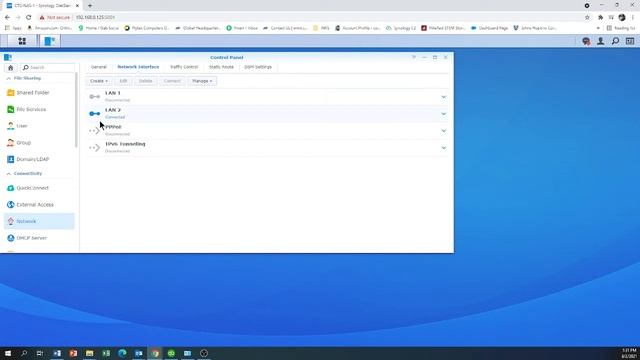Image resolution: width=640 pixels, height=360 pixels.
Task: Open the Create dropdown
Action: click(x=99, y=81)
